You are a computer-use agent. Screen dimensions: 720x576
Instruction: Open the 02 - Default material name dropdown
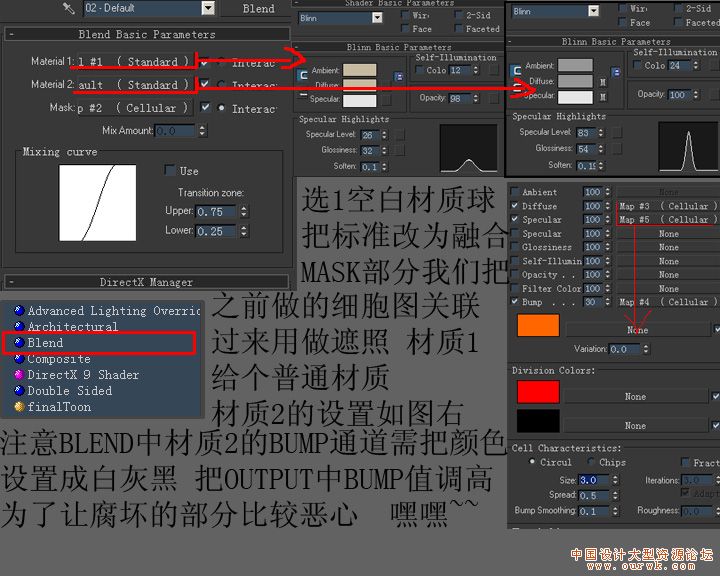tap(208, 9)
